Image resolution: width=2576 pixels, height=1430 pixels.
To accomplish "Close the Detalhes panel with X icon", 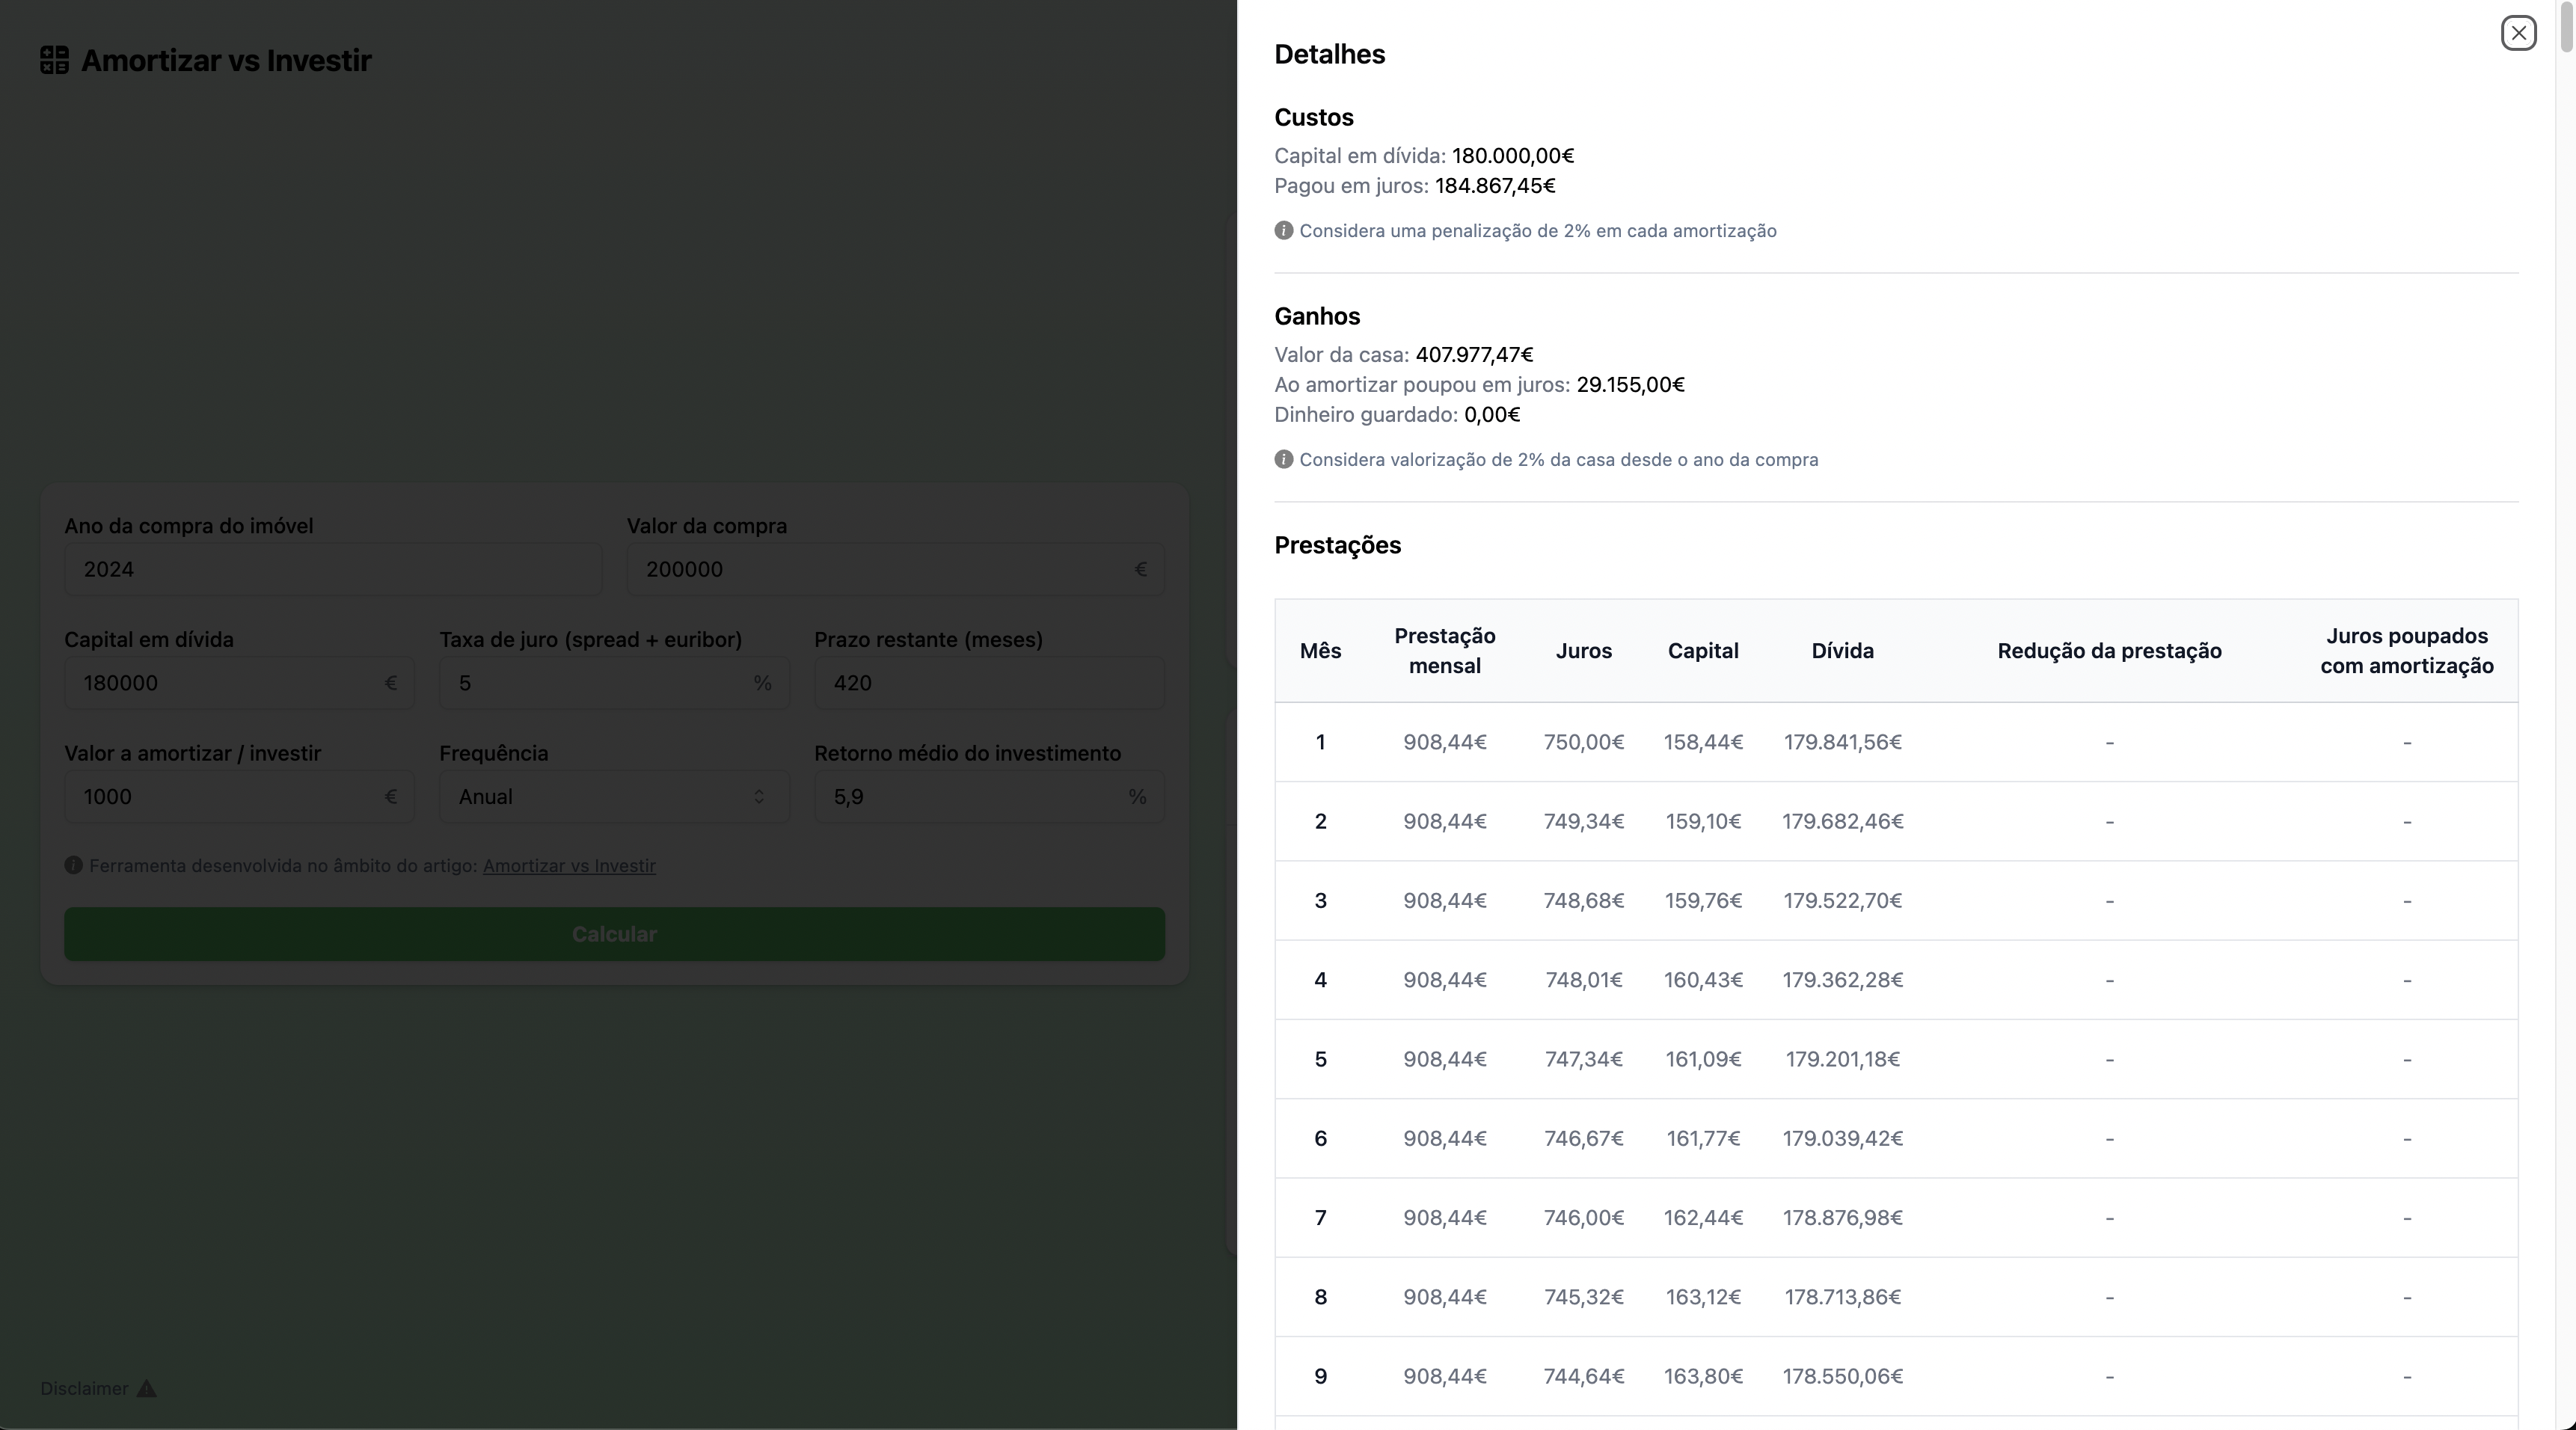I will click(2518, 33).
